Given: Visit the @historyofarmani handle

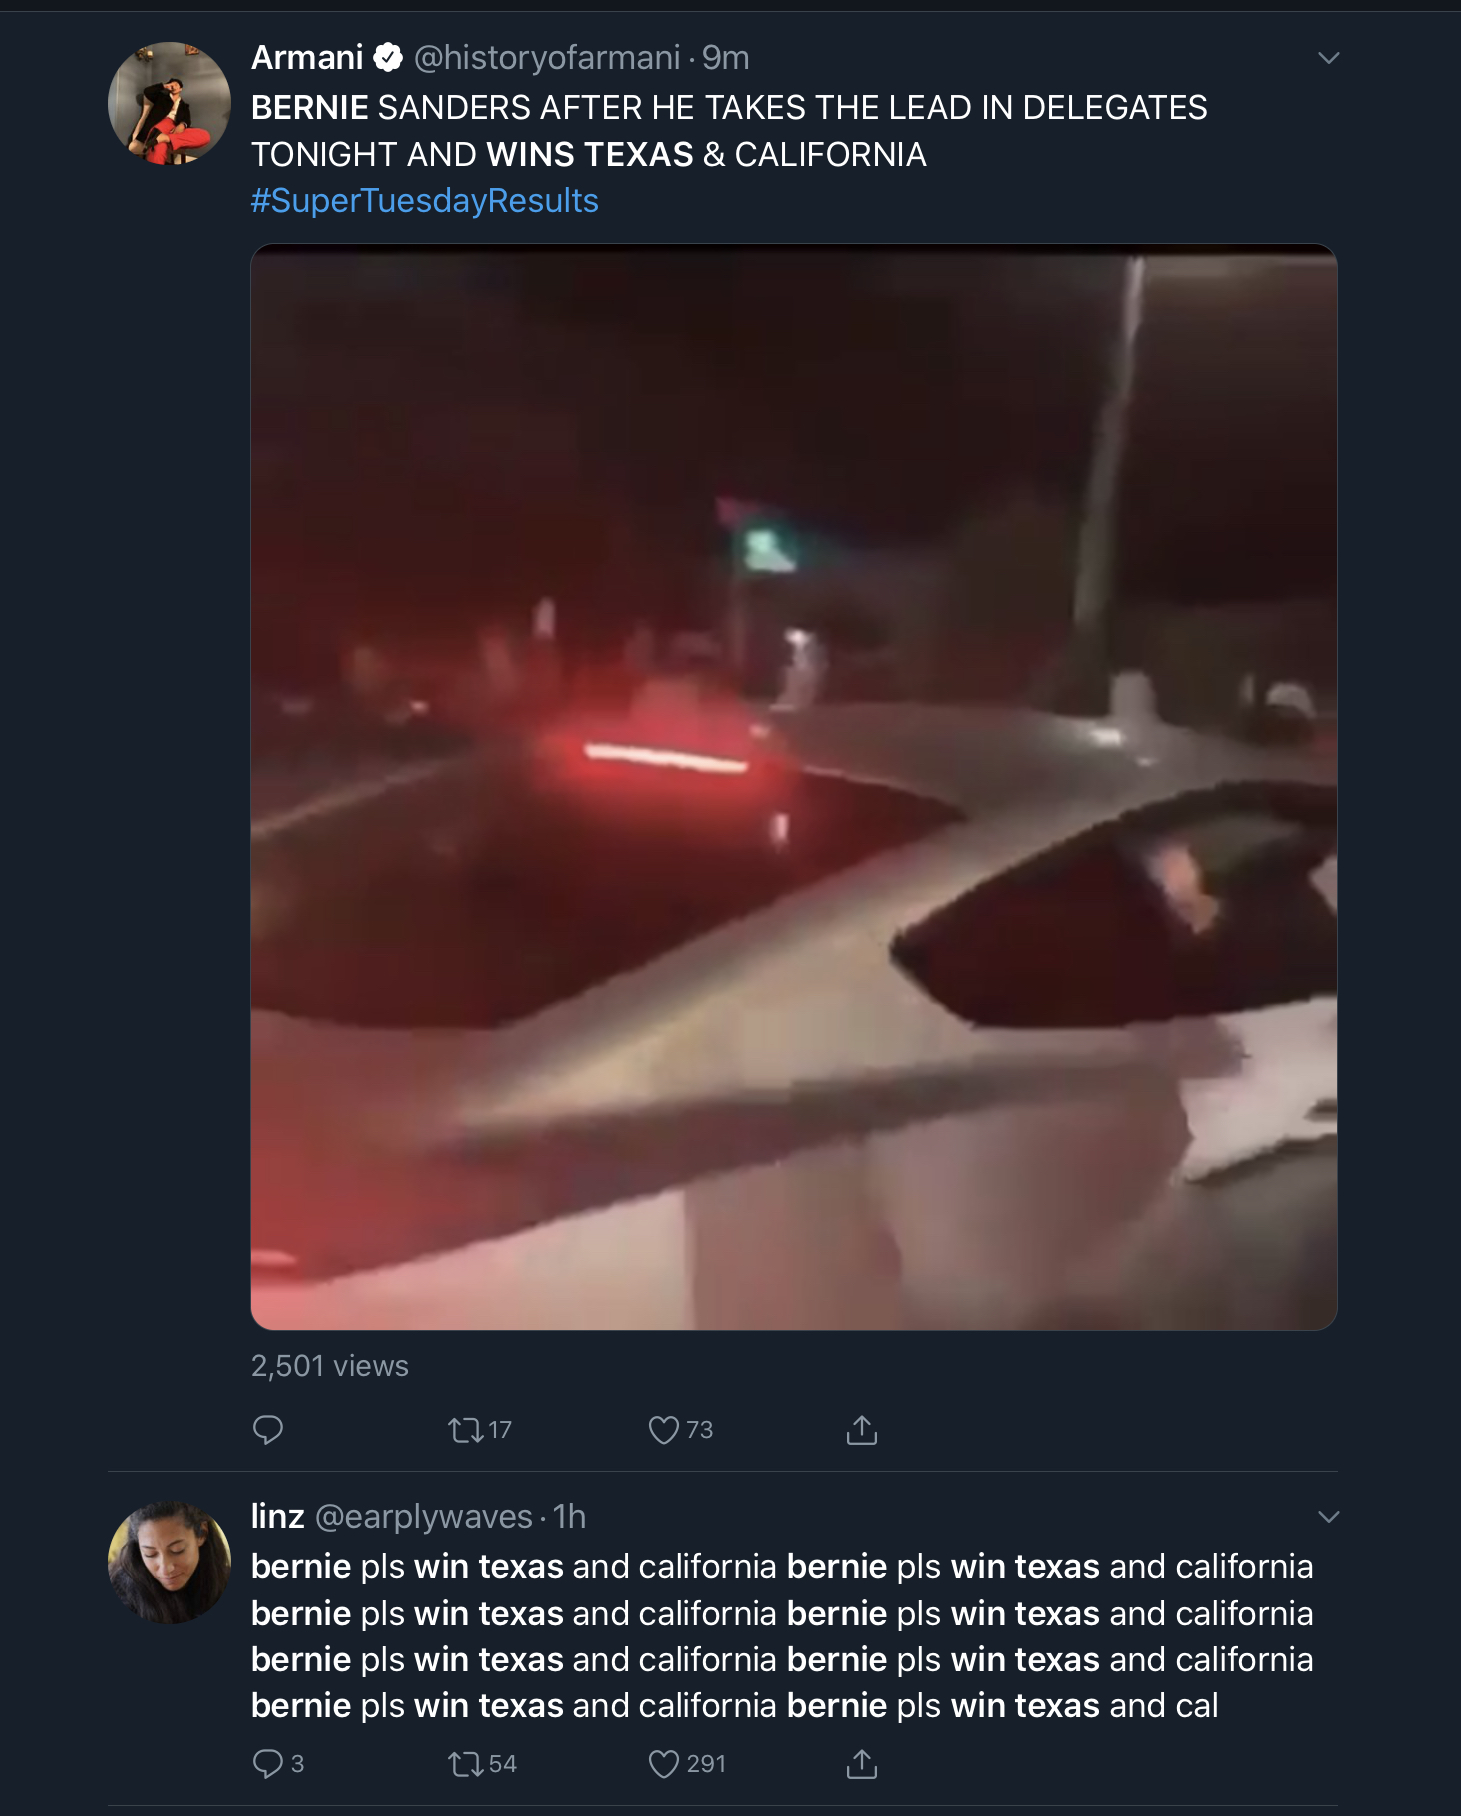Looking at the screenshot, I should tap(547, 58).
